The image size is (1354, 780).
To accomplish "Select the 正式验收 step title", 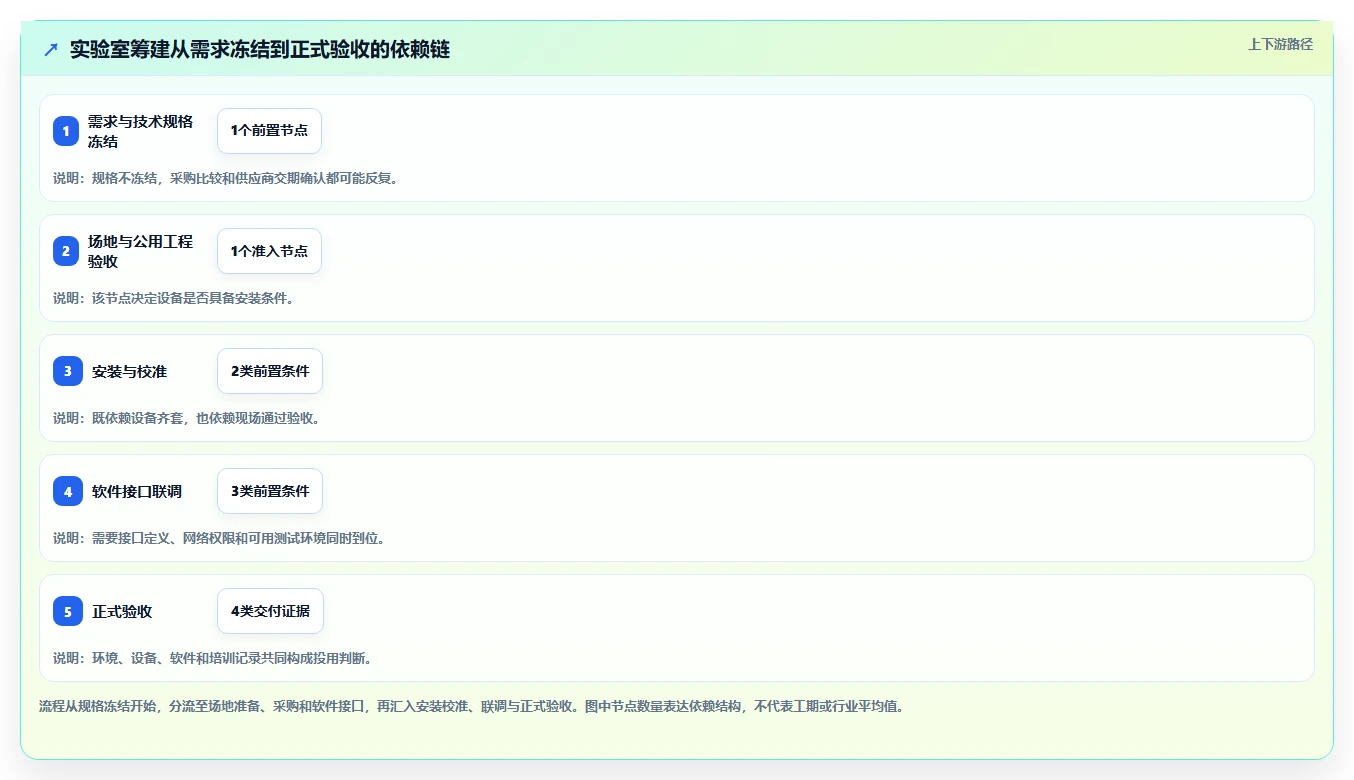I will pos(122,611).
